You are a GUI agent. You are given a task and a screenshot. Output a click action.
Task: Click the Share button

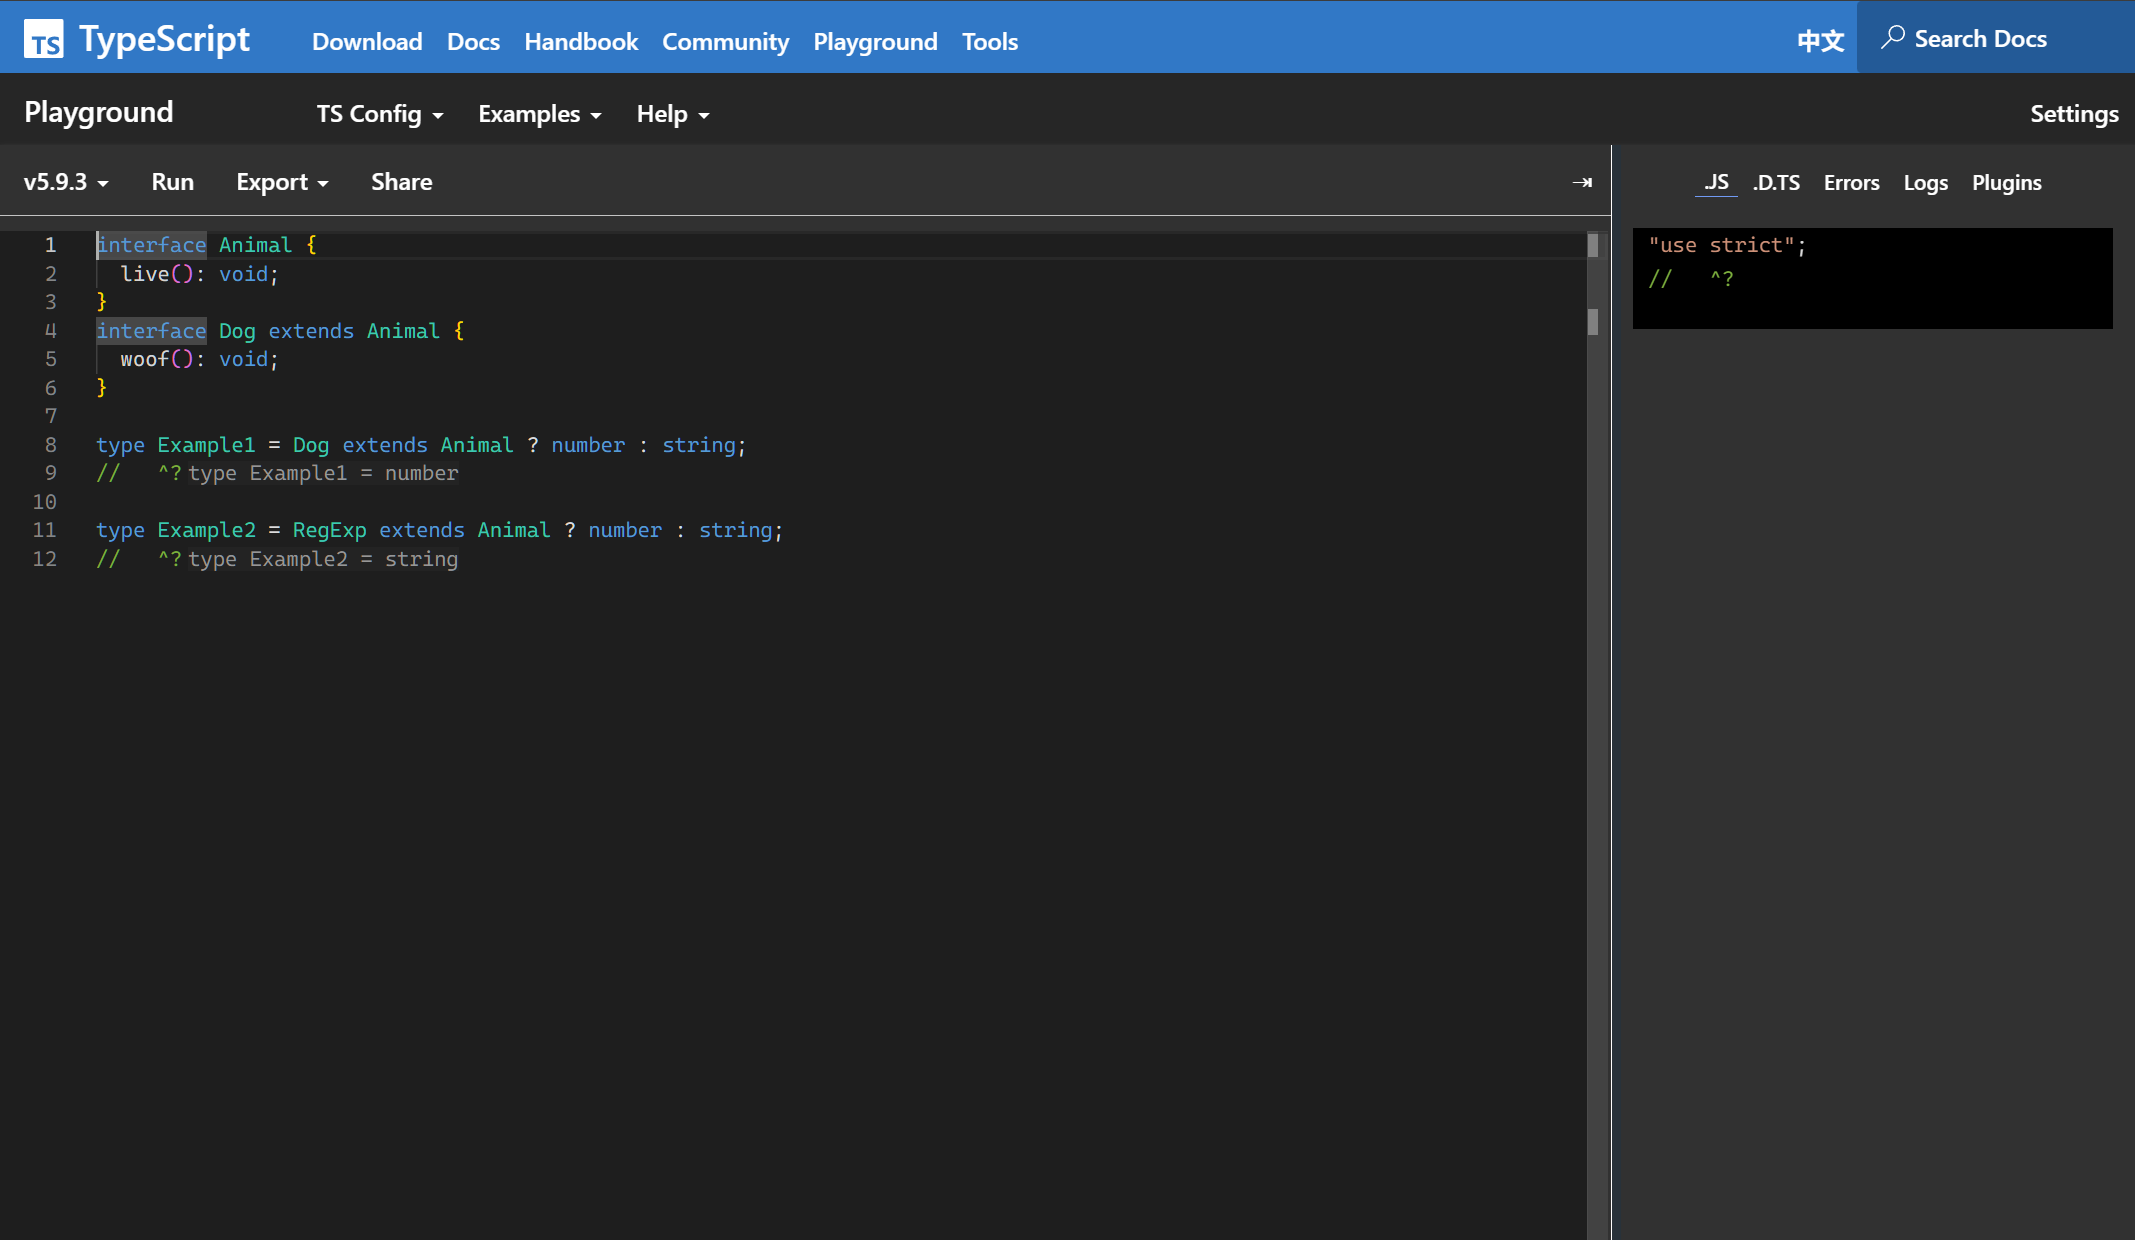(401, 182)
